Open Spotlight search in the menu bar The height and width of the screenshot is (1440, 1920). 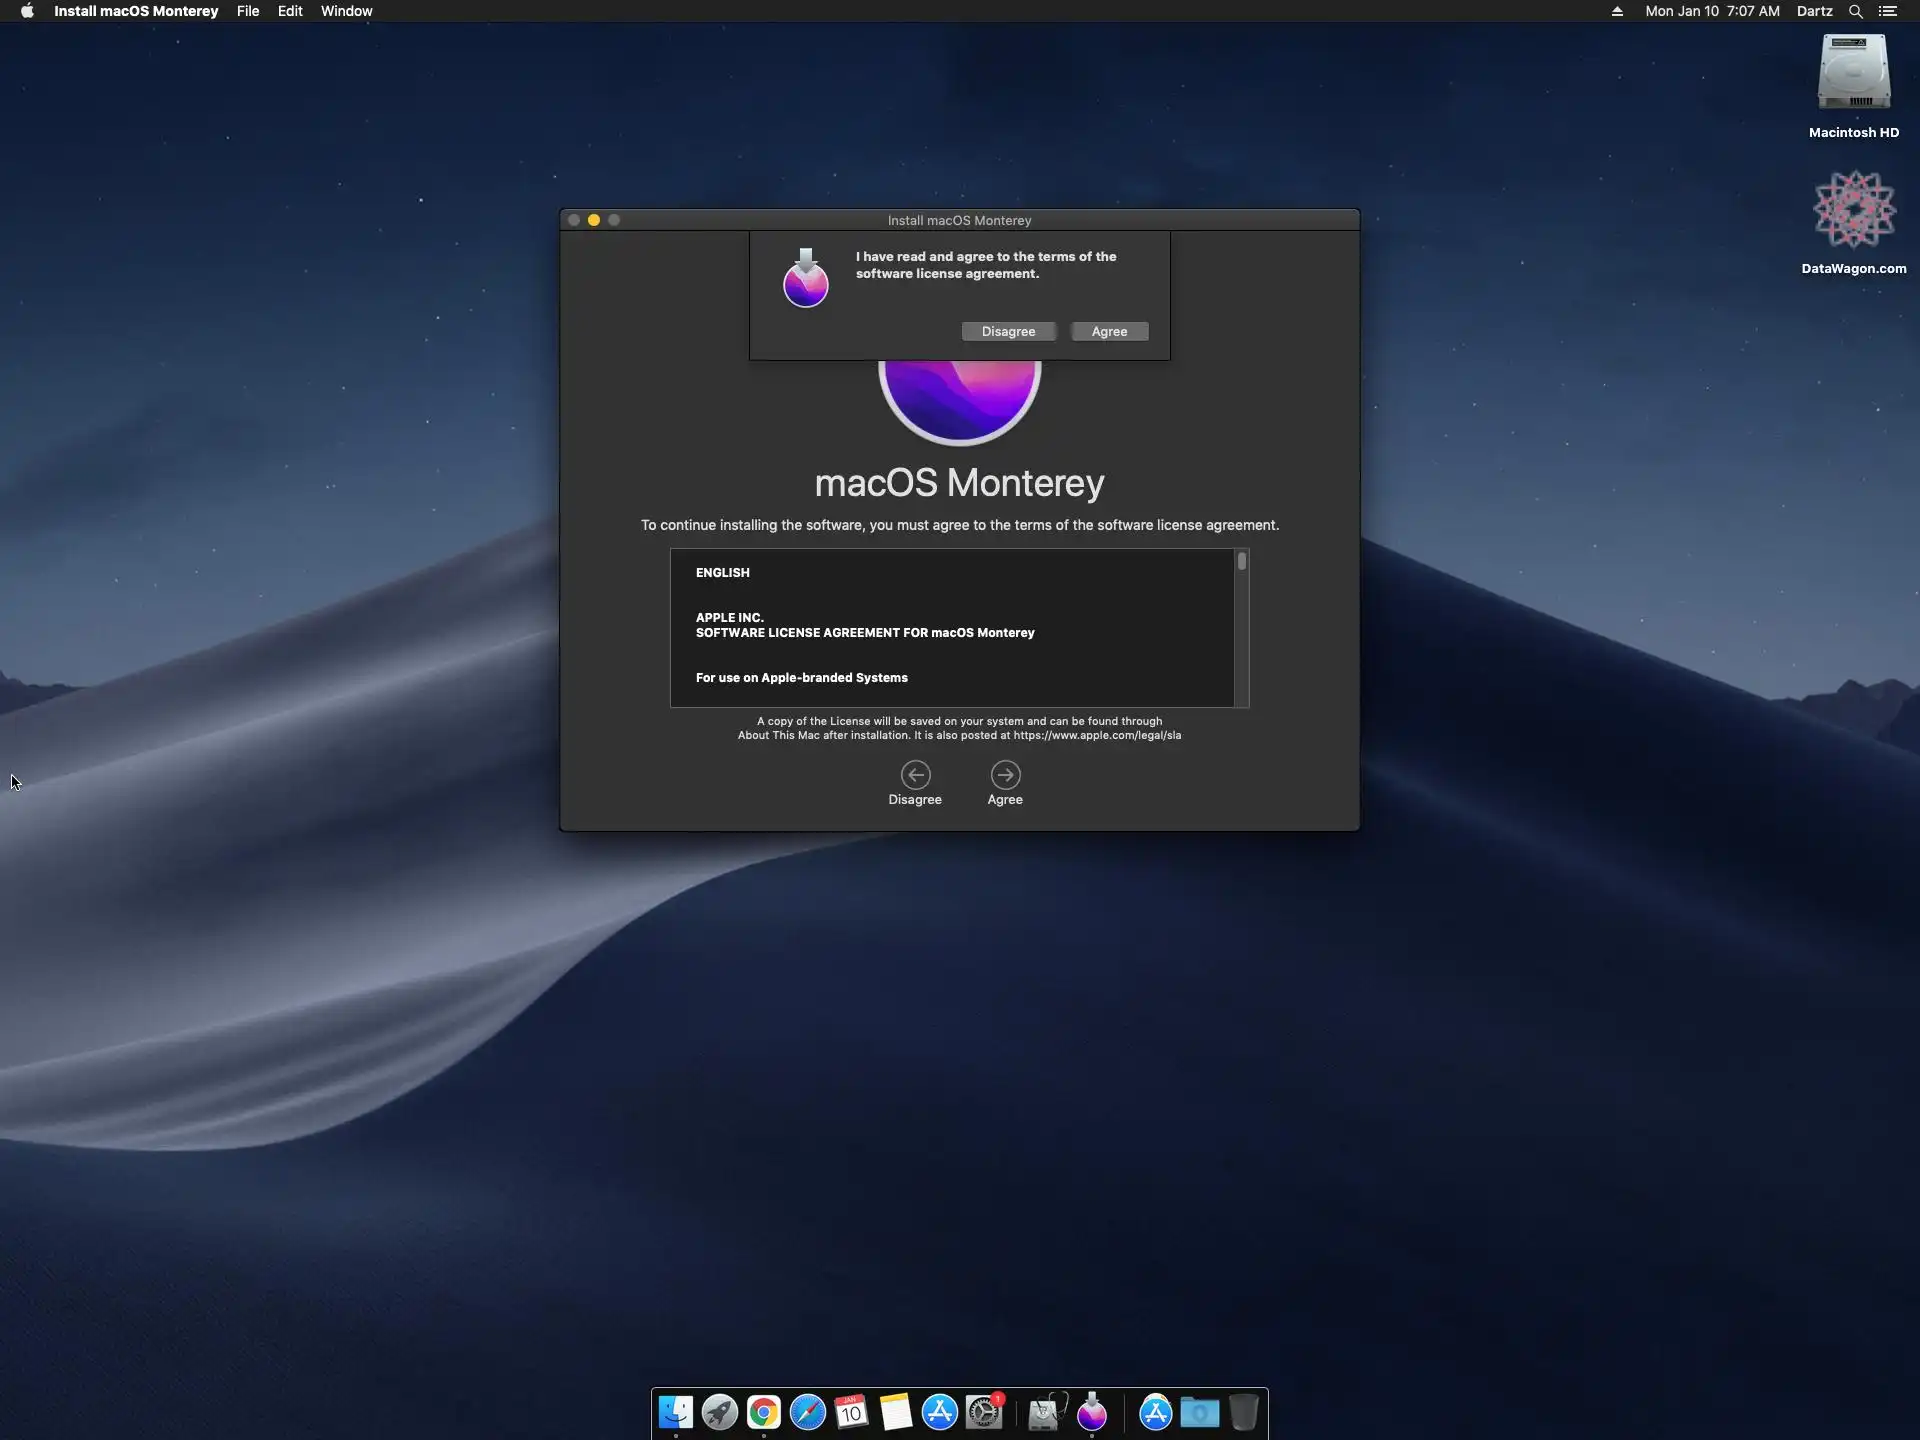pyautogui.click(x=1855, y=11)
